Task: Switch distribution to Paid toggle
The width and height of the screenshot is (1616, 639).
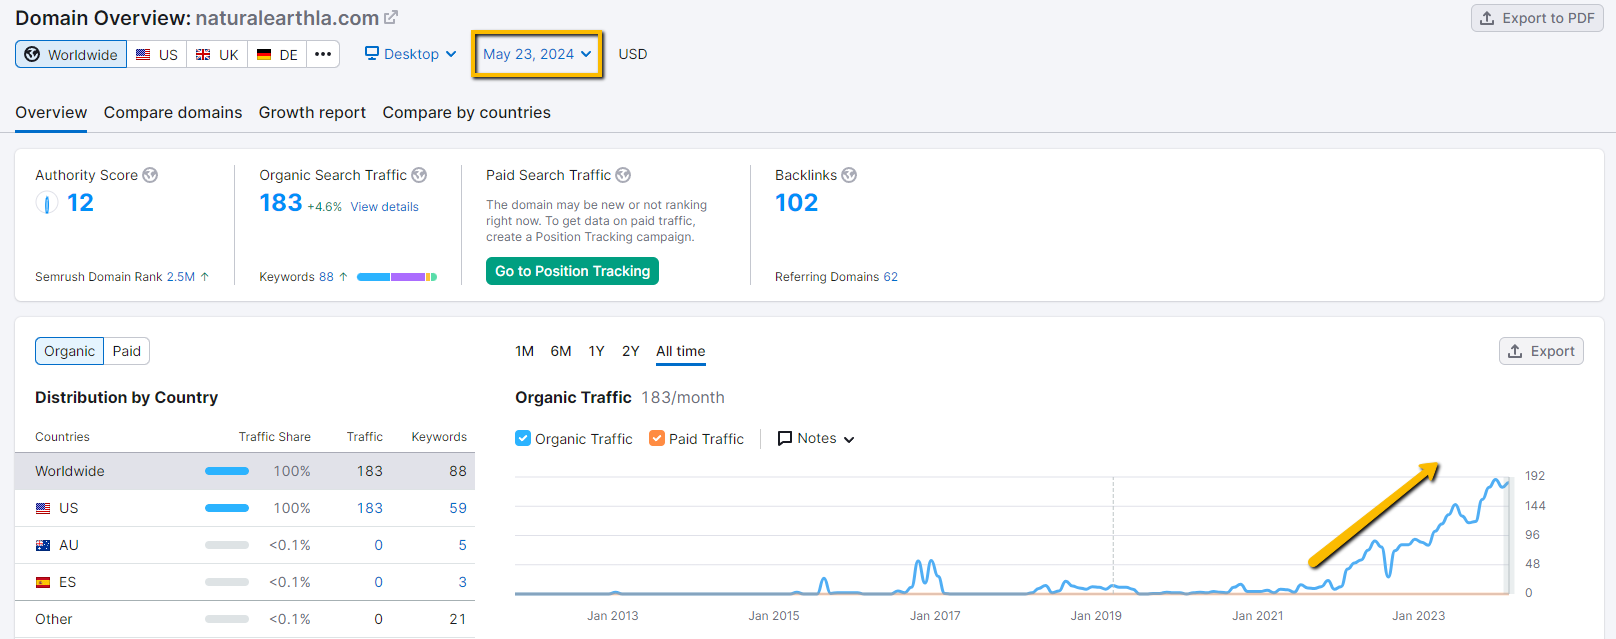Action: click(127, 351)
